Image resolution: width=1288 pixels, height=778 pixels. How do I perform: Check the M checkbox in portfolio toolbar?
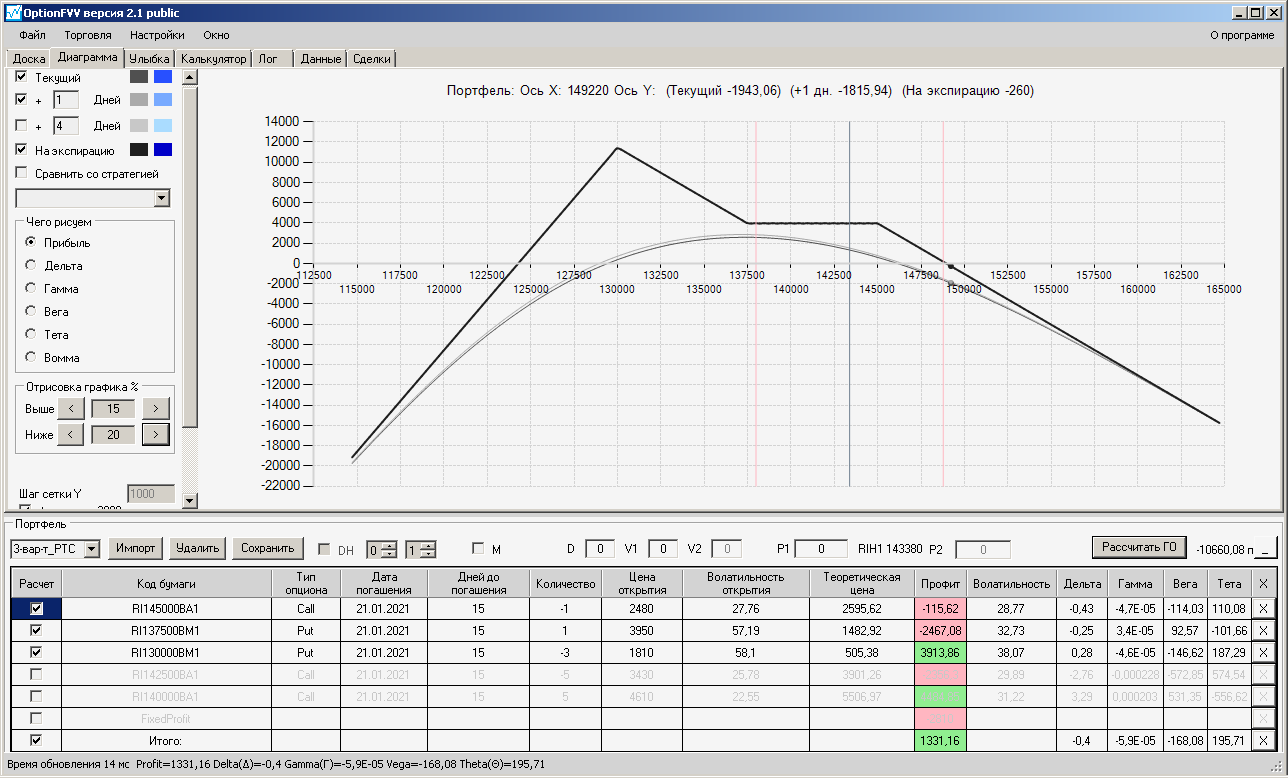click(x=478, y=548)
